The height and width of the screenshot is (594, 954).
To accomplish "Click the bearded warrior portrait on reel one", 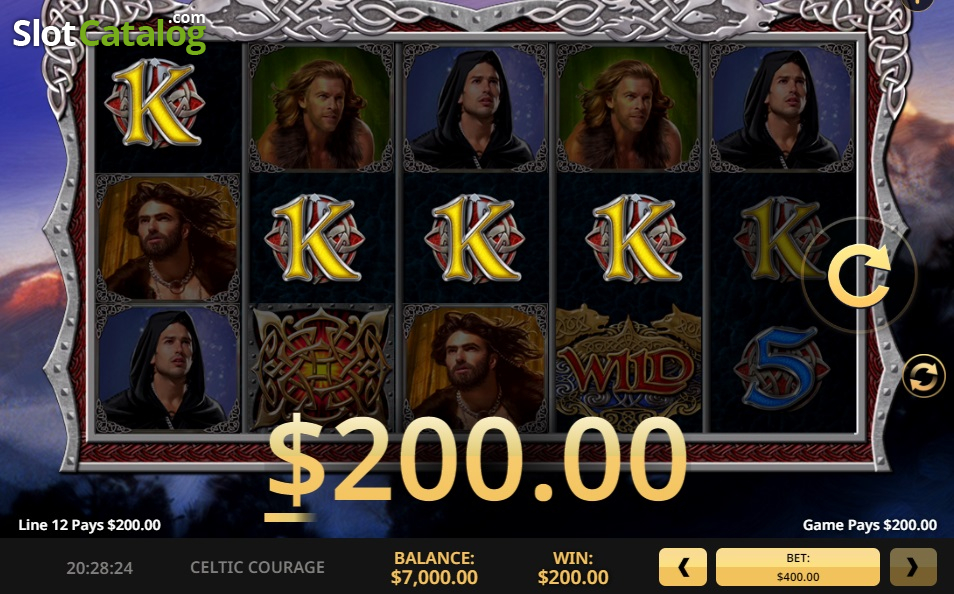I will click(x=167, y=238).
